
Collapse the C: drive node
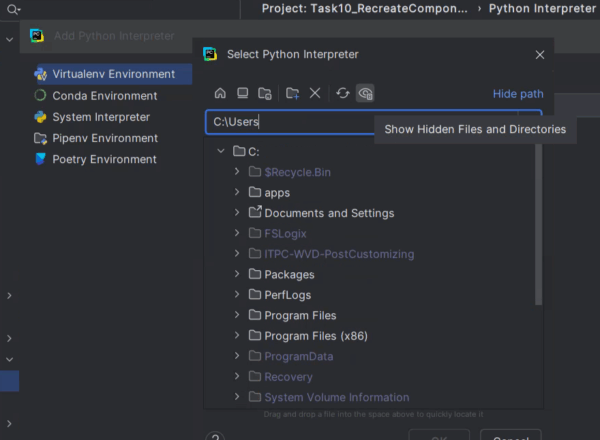(221, 151)
